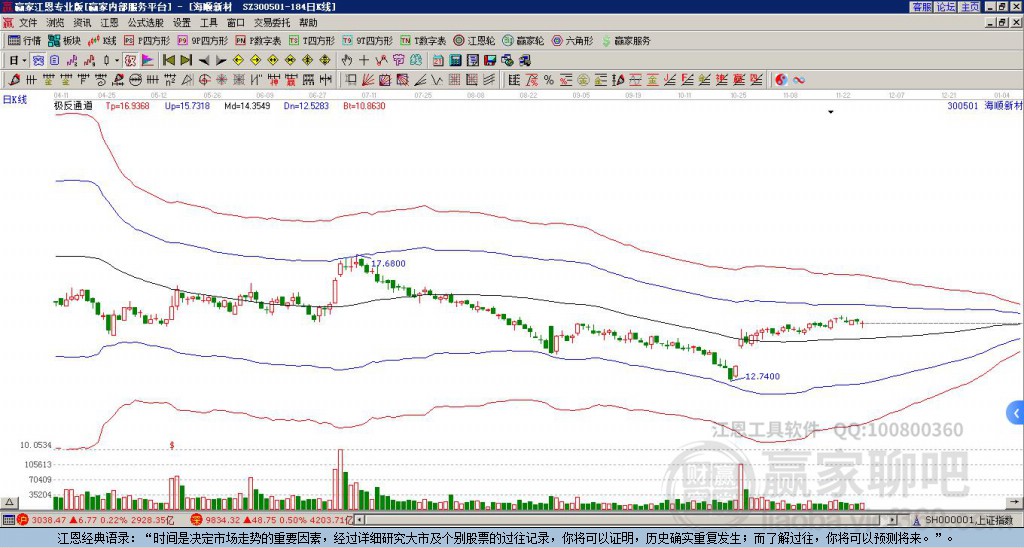The image size is (1024, 548).
Task: Click the 海顺新材 stock name
Action: pyautogui.click(x=1003, y=105)
